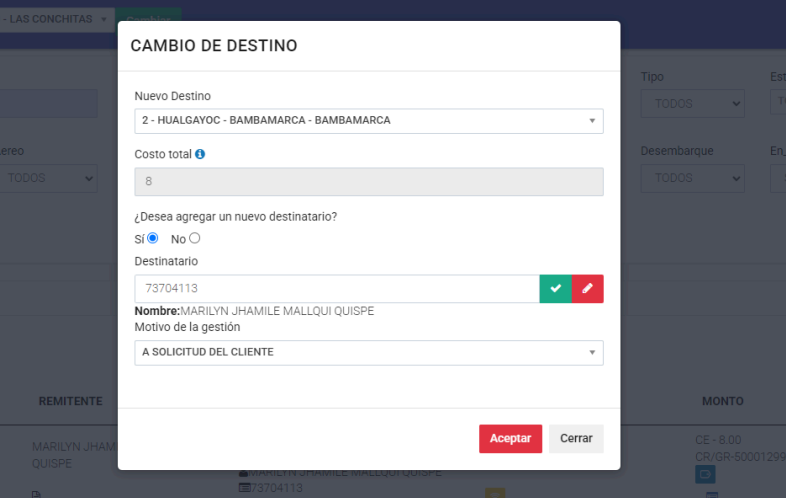Click the Costo total value field

point(369,182)
